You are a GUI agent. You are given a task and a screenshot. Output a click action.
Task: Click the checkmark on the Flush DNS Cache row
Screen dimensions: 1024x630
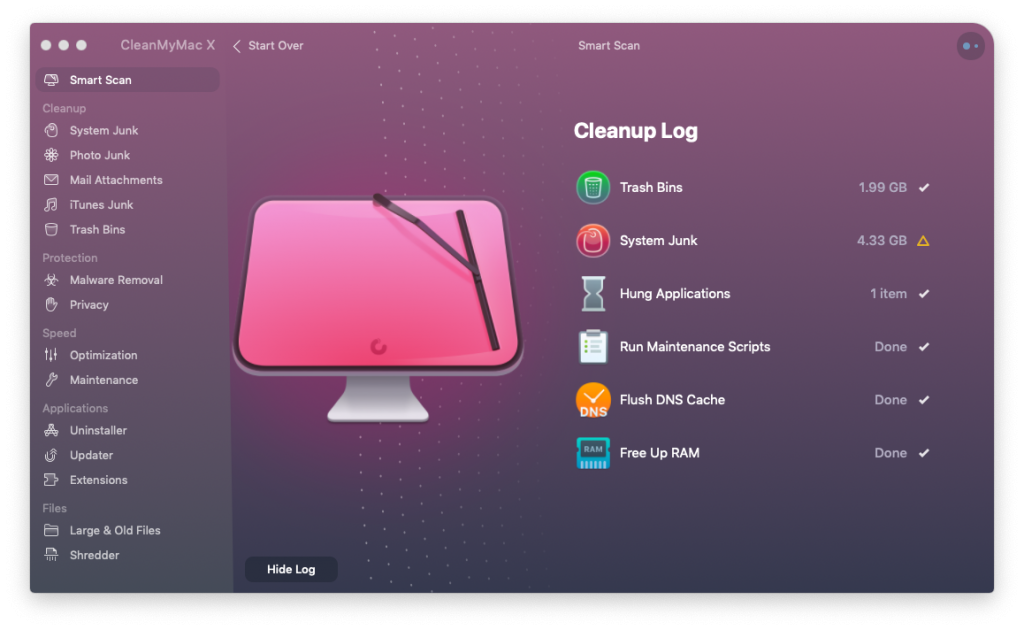[923, 400]
